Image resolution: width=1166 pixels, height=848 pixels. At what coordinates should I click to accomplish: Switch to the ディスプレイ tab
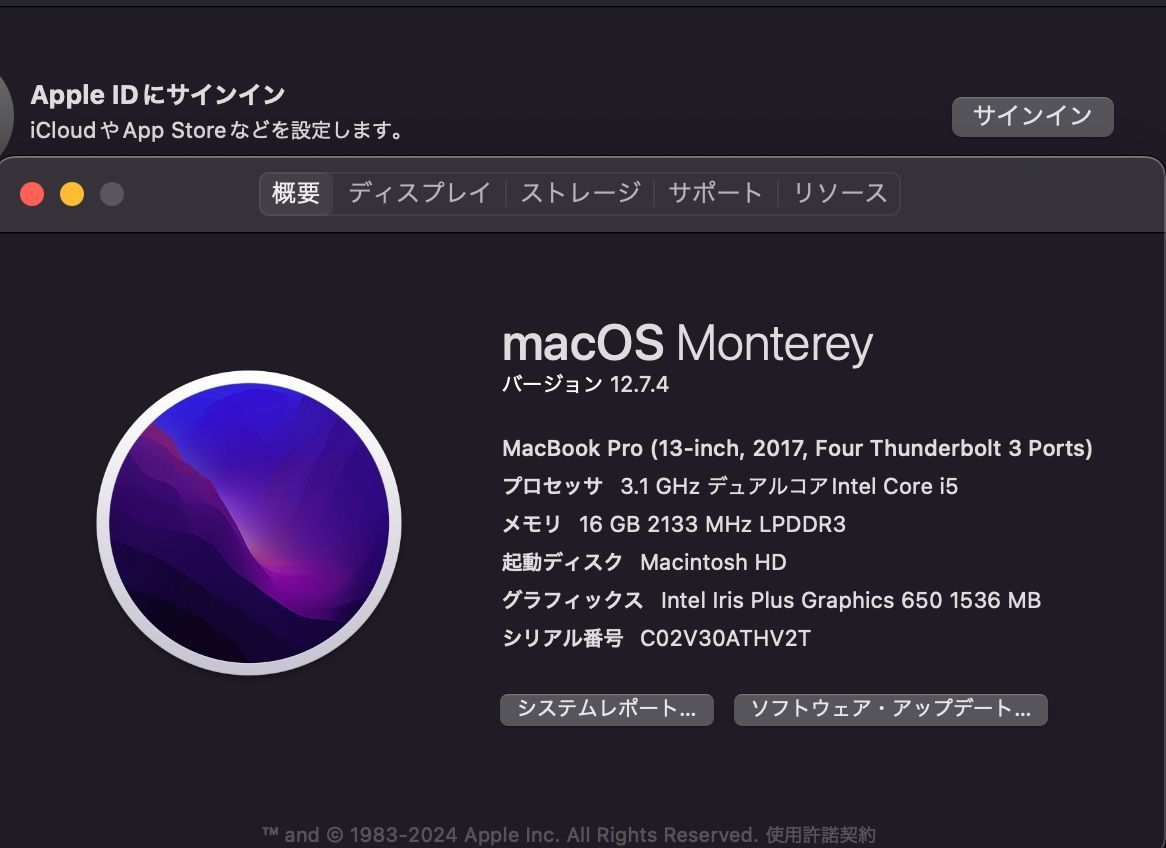point(419,193)
